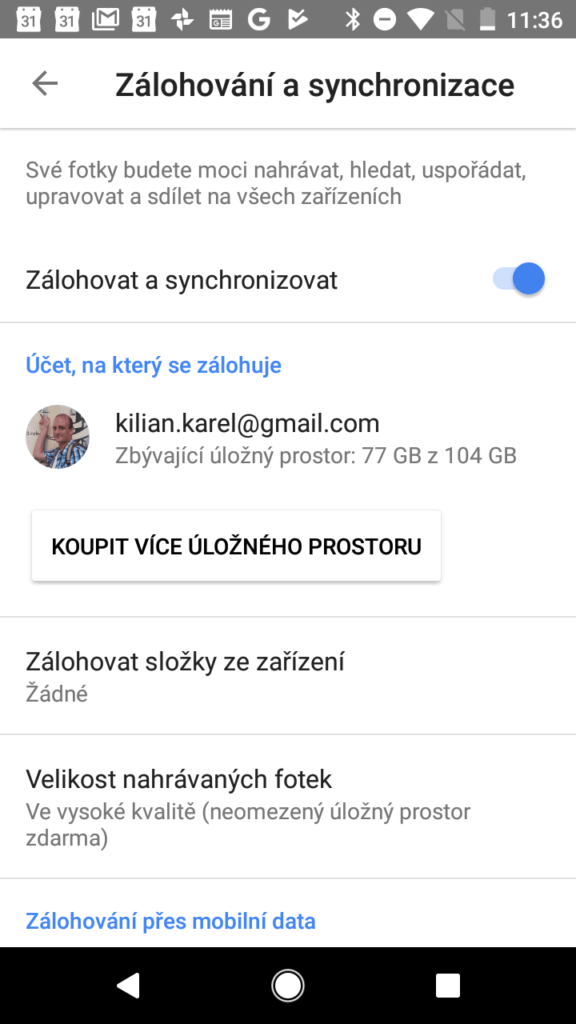Tap the first calendar 31 notification icon
Viewport: 576px width, 1024px height.
click(x=28, y=20)
